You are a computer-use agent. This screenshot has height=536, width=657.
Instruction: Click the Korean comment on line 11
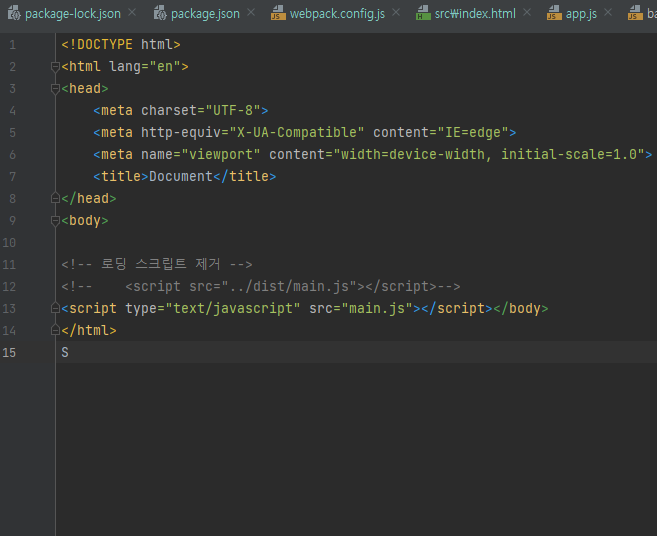(157, 264)
